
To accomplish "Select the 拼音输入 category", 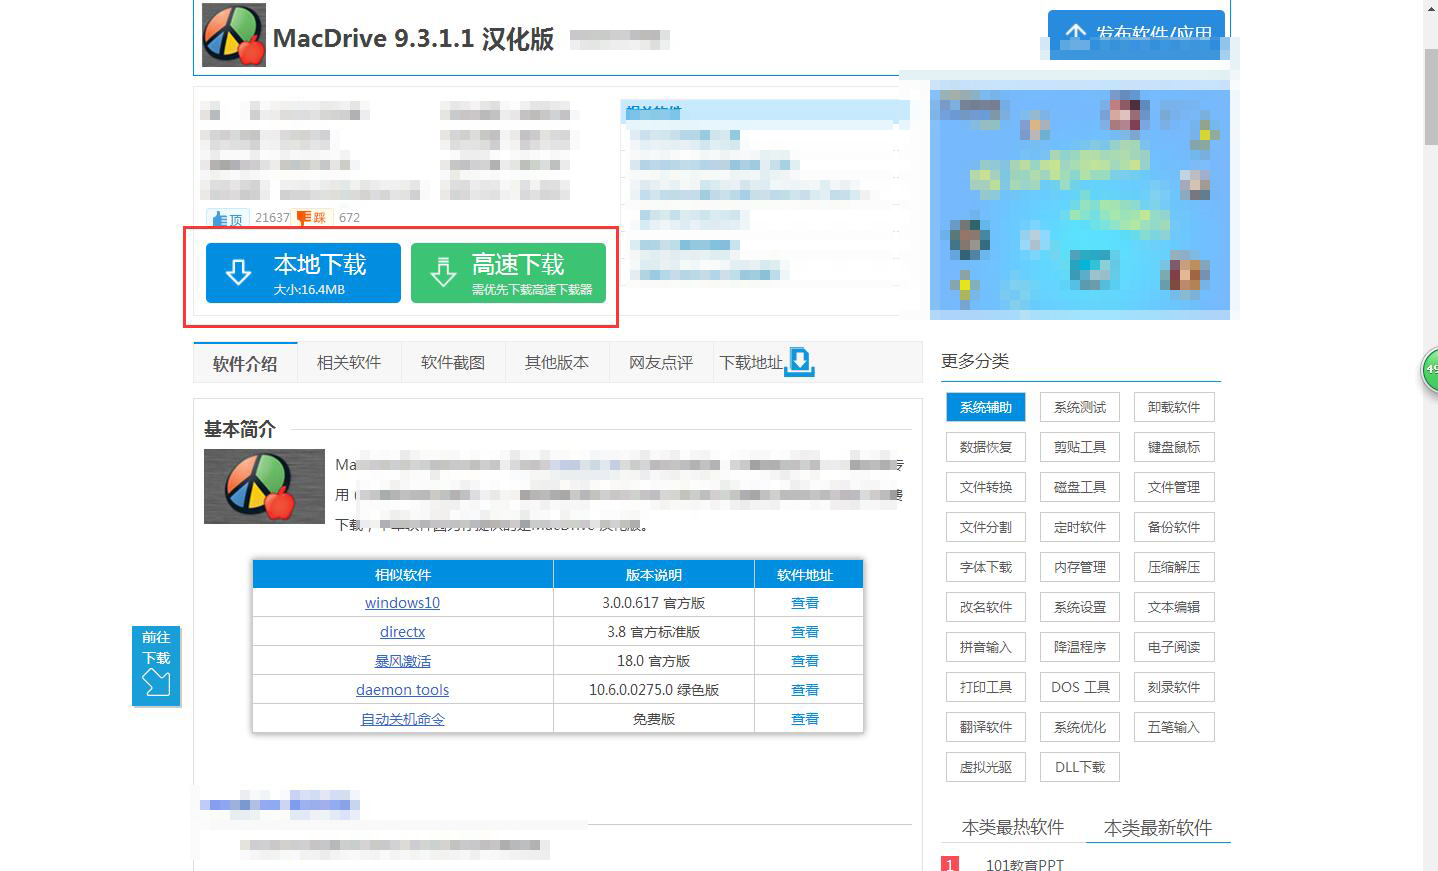I will pos(986,647).
